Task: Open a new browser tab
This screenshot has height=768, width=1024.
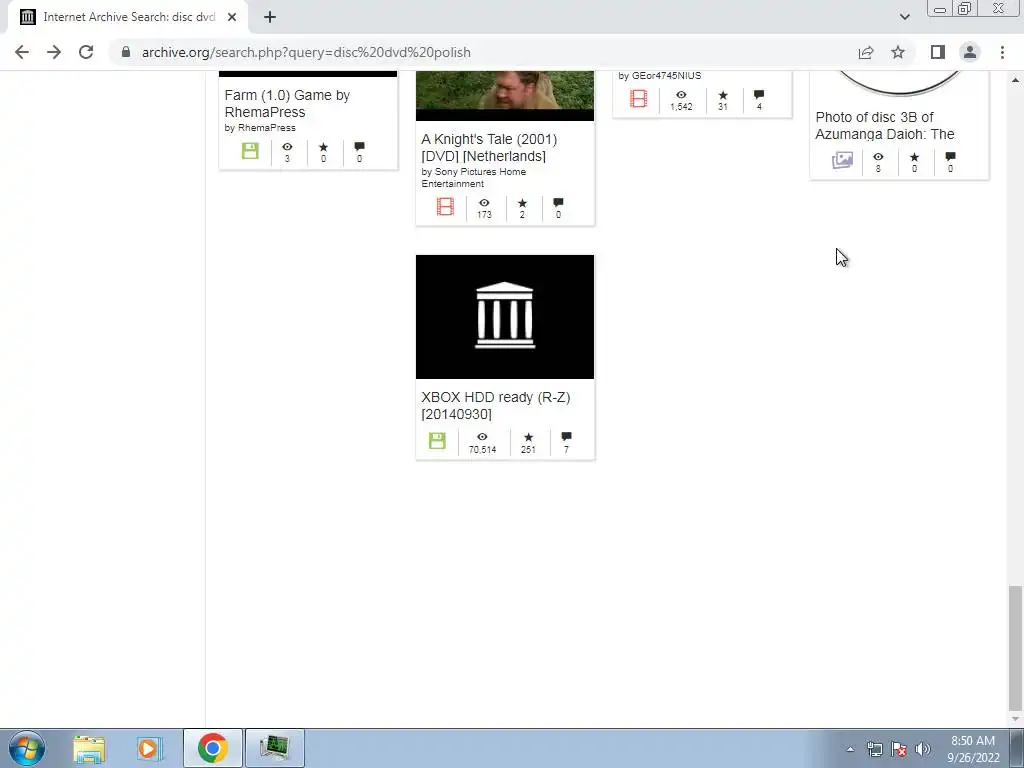Action: point(270,17)
